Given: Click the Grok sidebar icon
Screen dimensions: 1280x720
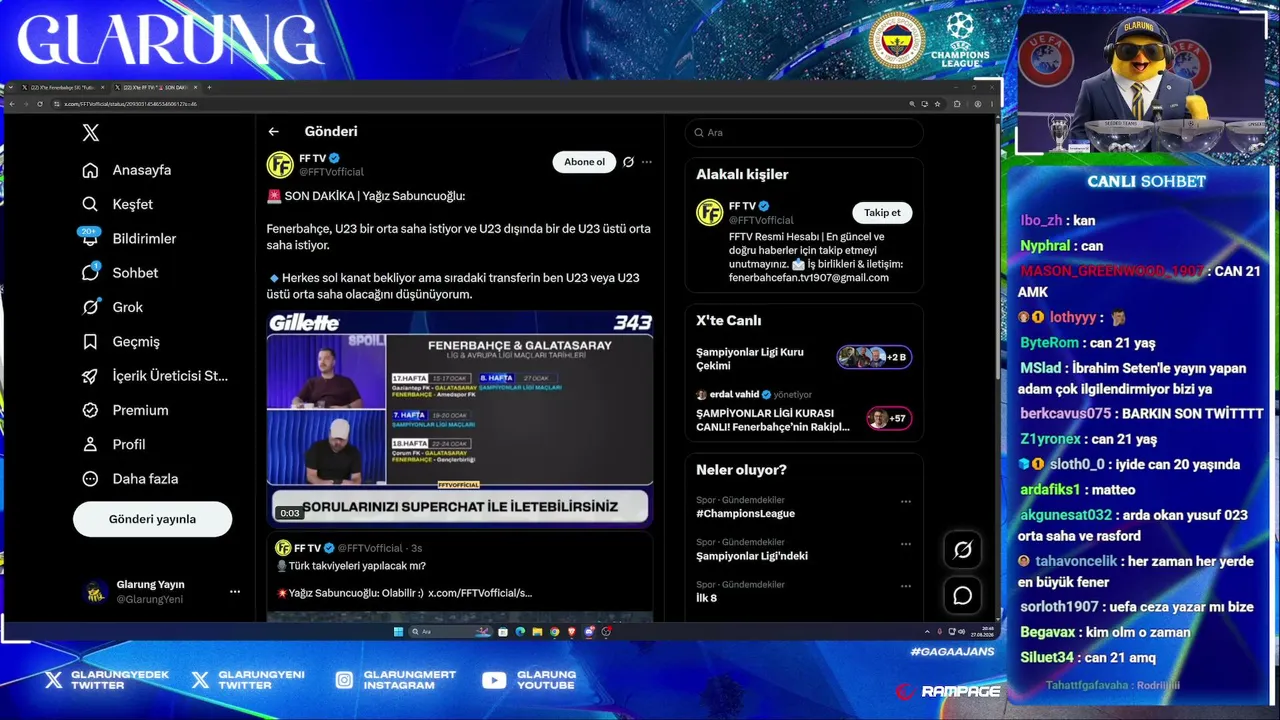Looking at the screenshot, I should [x=91, y=307].
